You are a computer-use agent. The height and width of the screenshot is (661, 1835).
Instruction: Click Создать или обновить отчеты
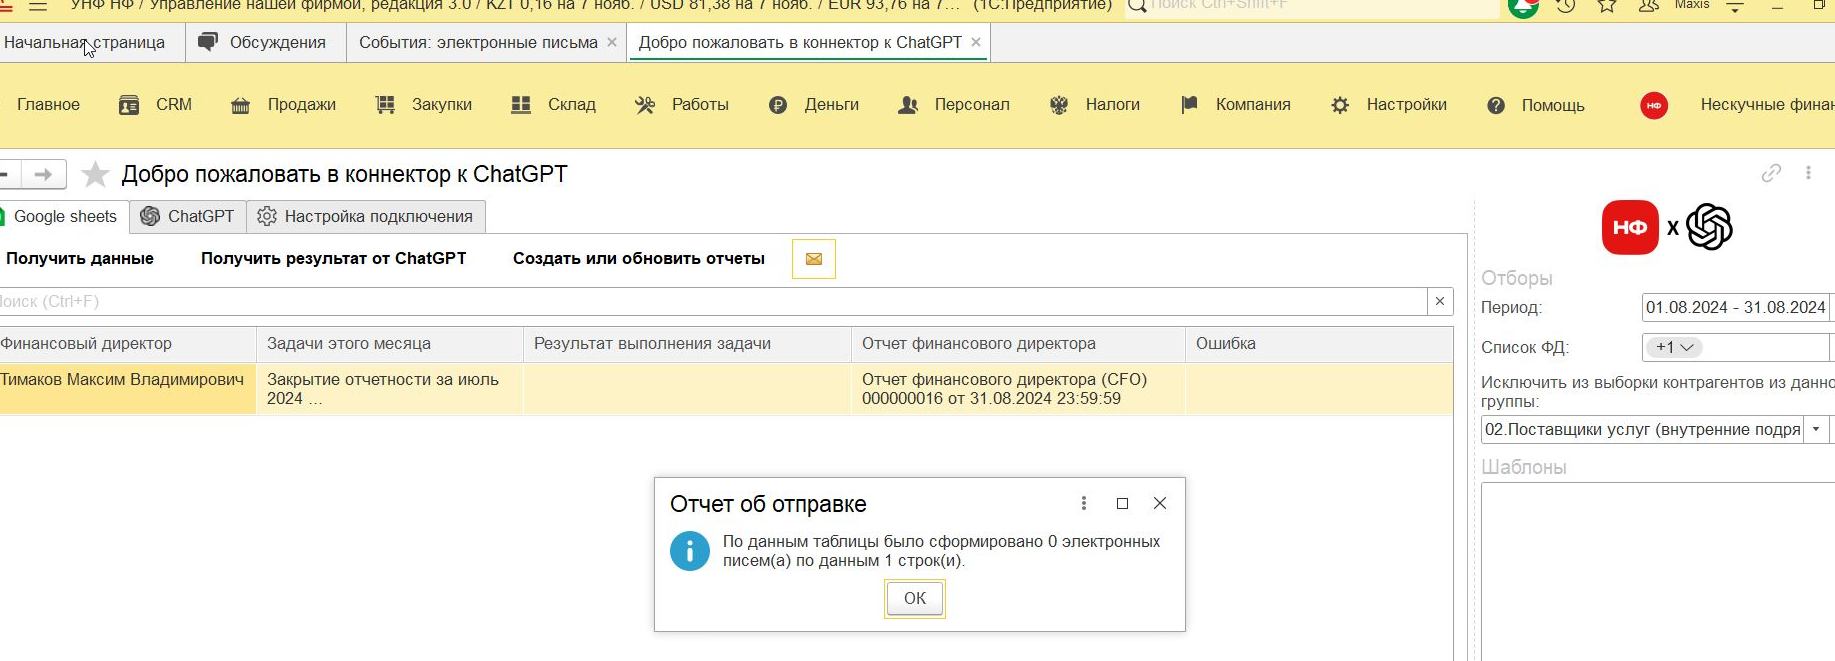[x=638, y=258]
